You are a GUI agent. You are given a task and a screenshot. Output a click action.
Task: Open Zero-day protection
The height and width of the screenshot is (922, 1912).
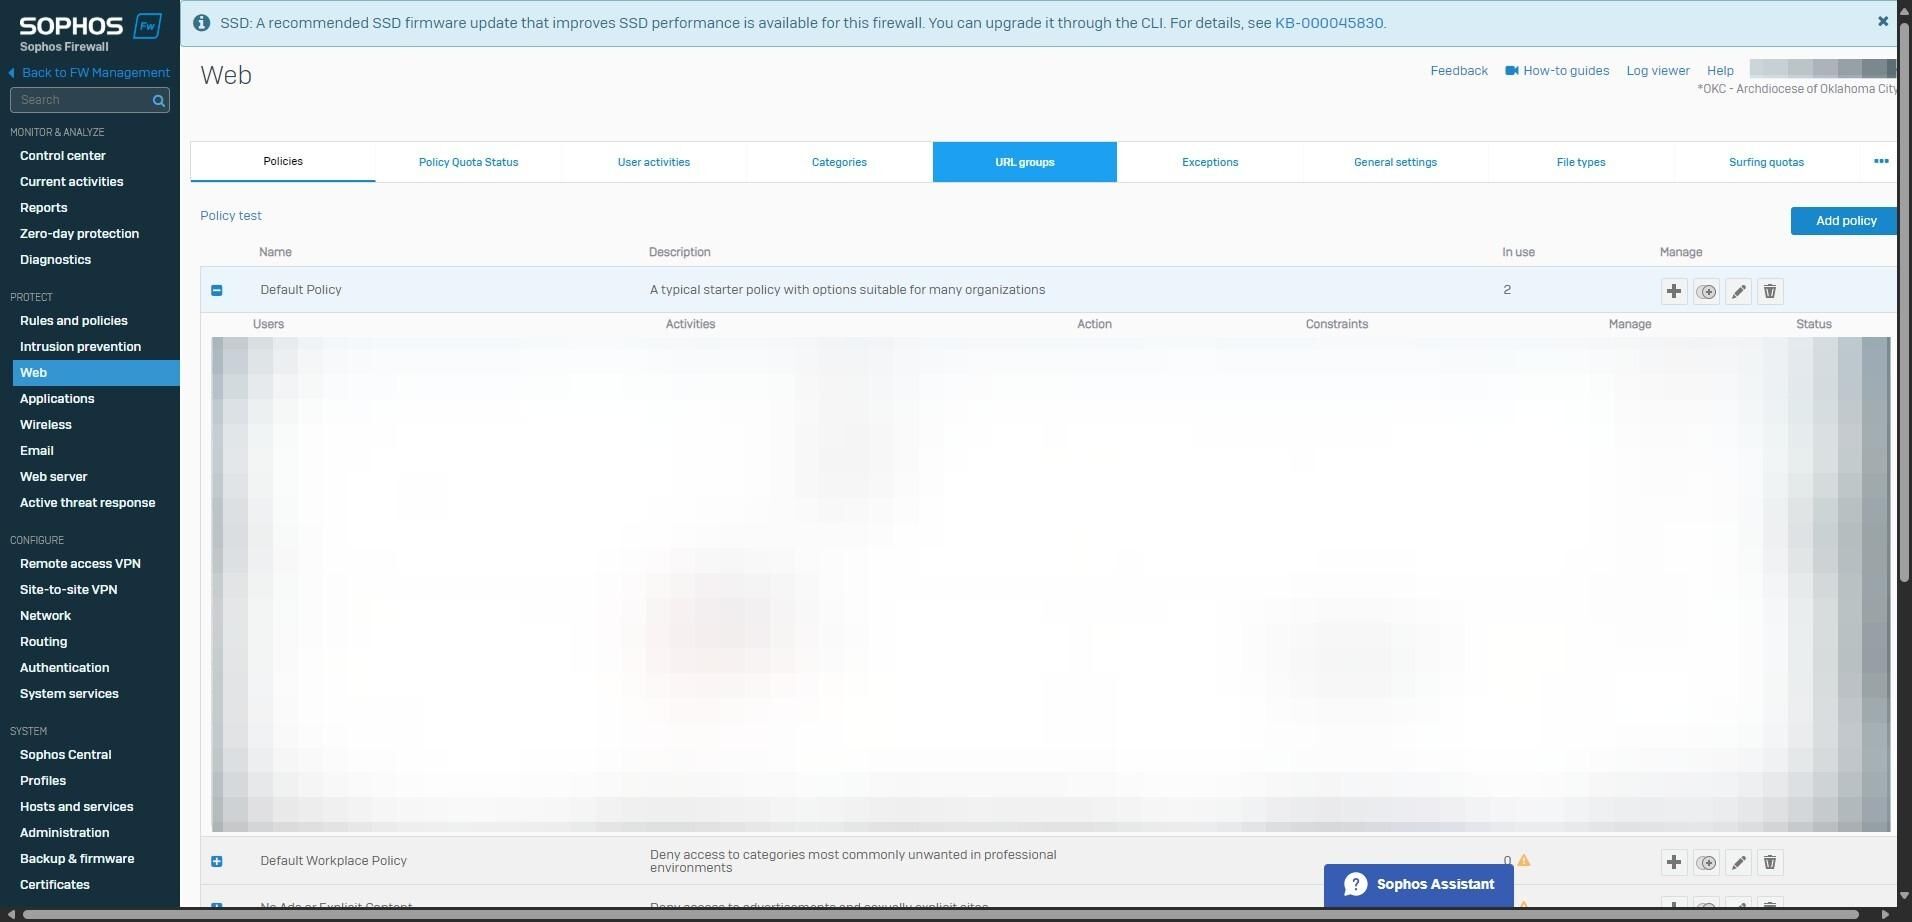point(80,234)
